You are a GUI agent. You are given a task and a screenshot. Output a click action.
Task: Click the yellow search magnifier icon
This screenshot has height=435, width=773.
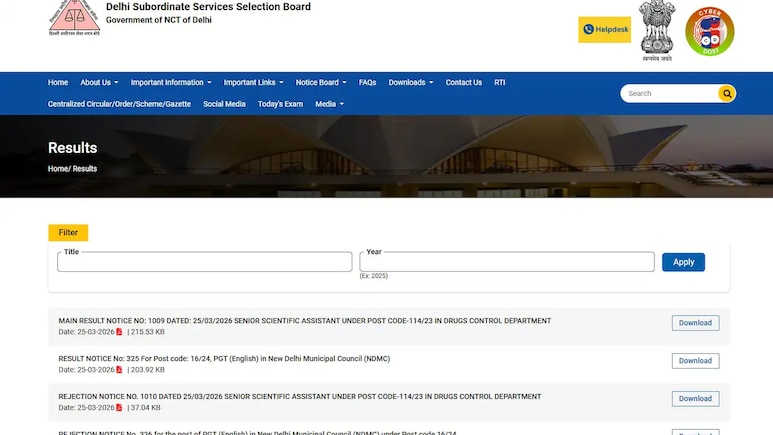(x=727, y=93)
